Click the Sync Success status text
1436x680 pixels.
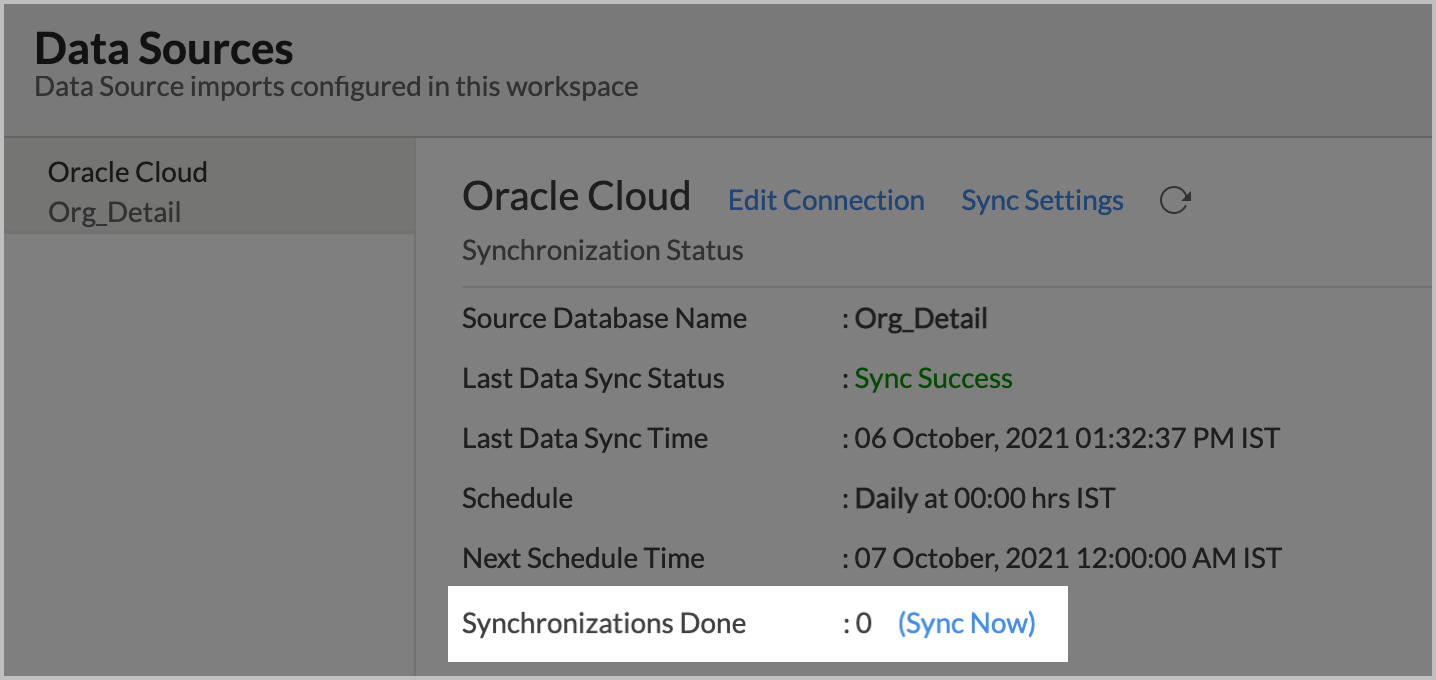933,378
